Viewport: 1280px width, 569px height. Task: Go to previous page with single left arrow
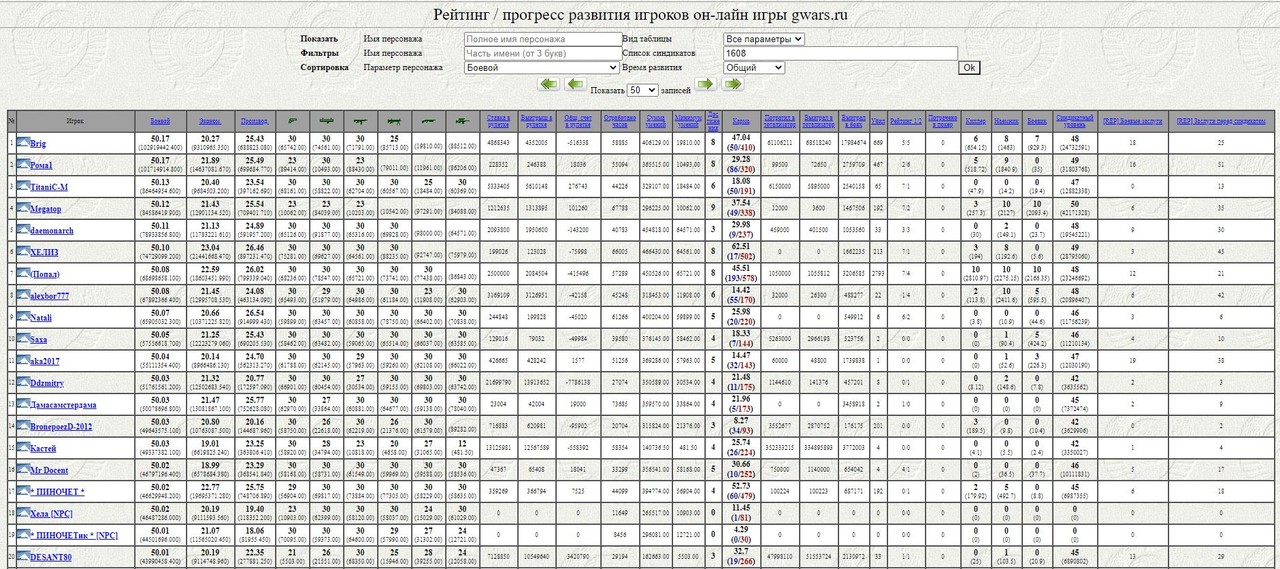(575, 84)
